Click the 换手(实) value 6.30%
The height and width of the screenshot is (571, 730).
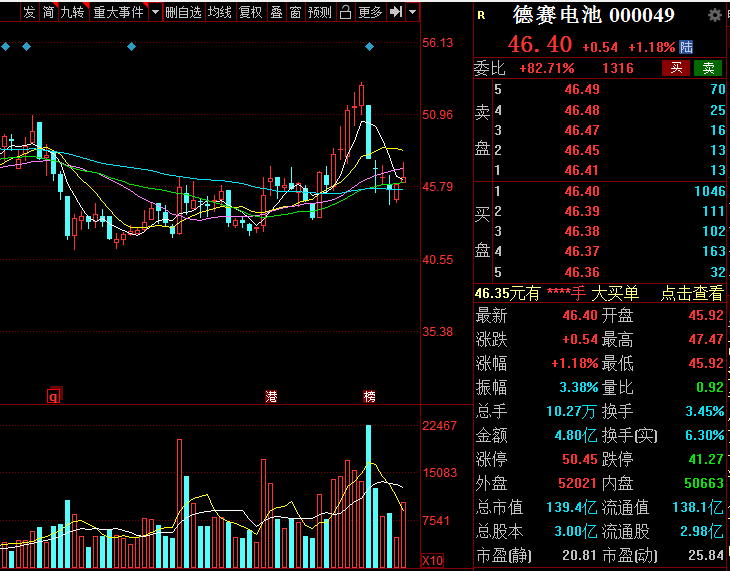704,435
